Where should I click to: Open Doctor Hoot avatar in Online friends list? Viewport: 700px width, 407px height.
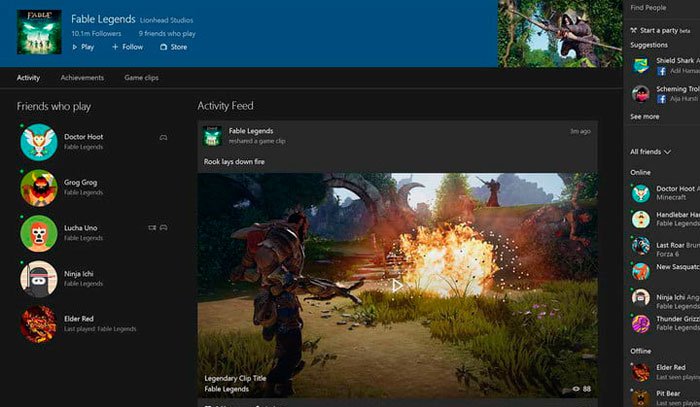pyautogui.click(x=641, y=193)
